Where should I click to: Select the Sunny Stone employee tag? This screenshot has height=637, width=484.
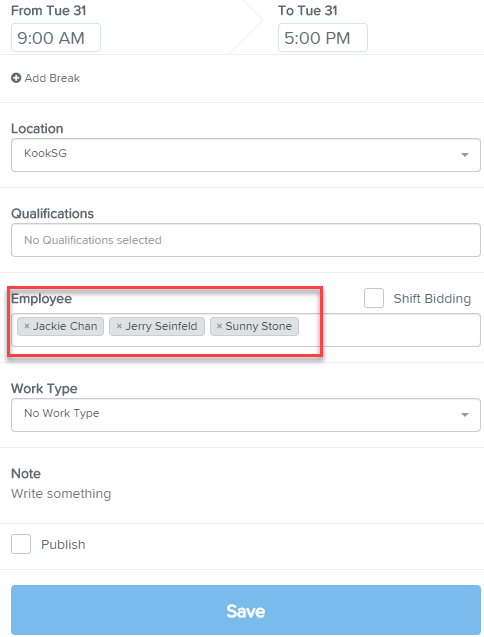(x=254, y=326)
